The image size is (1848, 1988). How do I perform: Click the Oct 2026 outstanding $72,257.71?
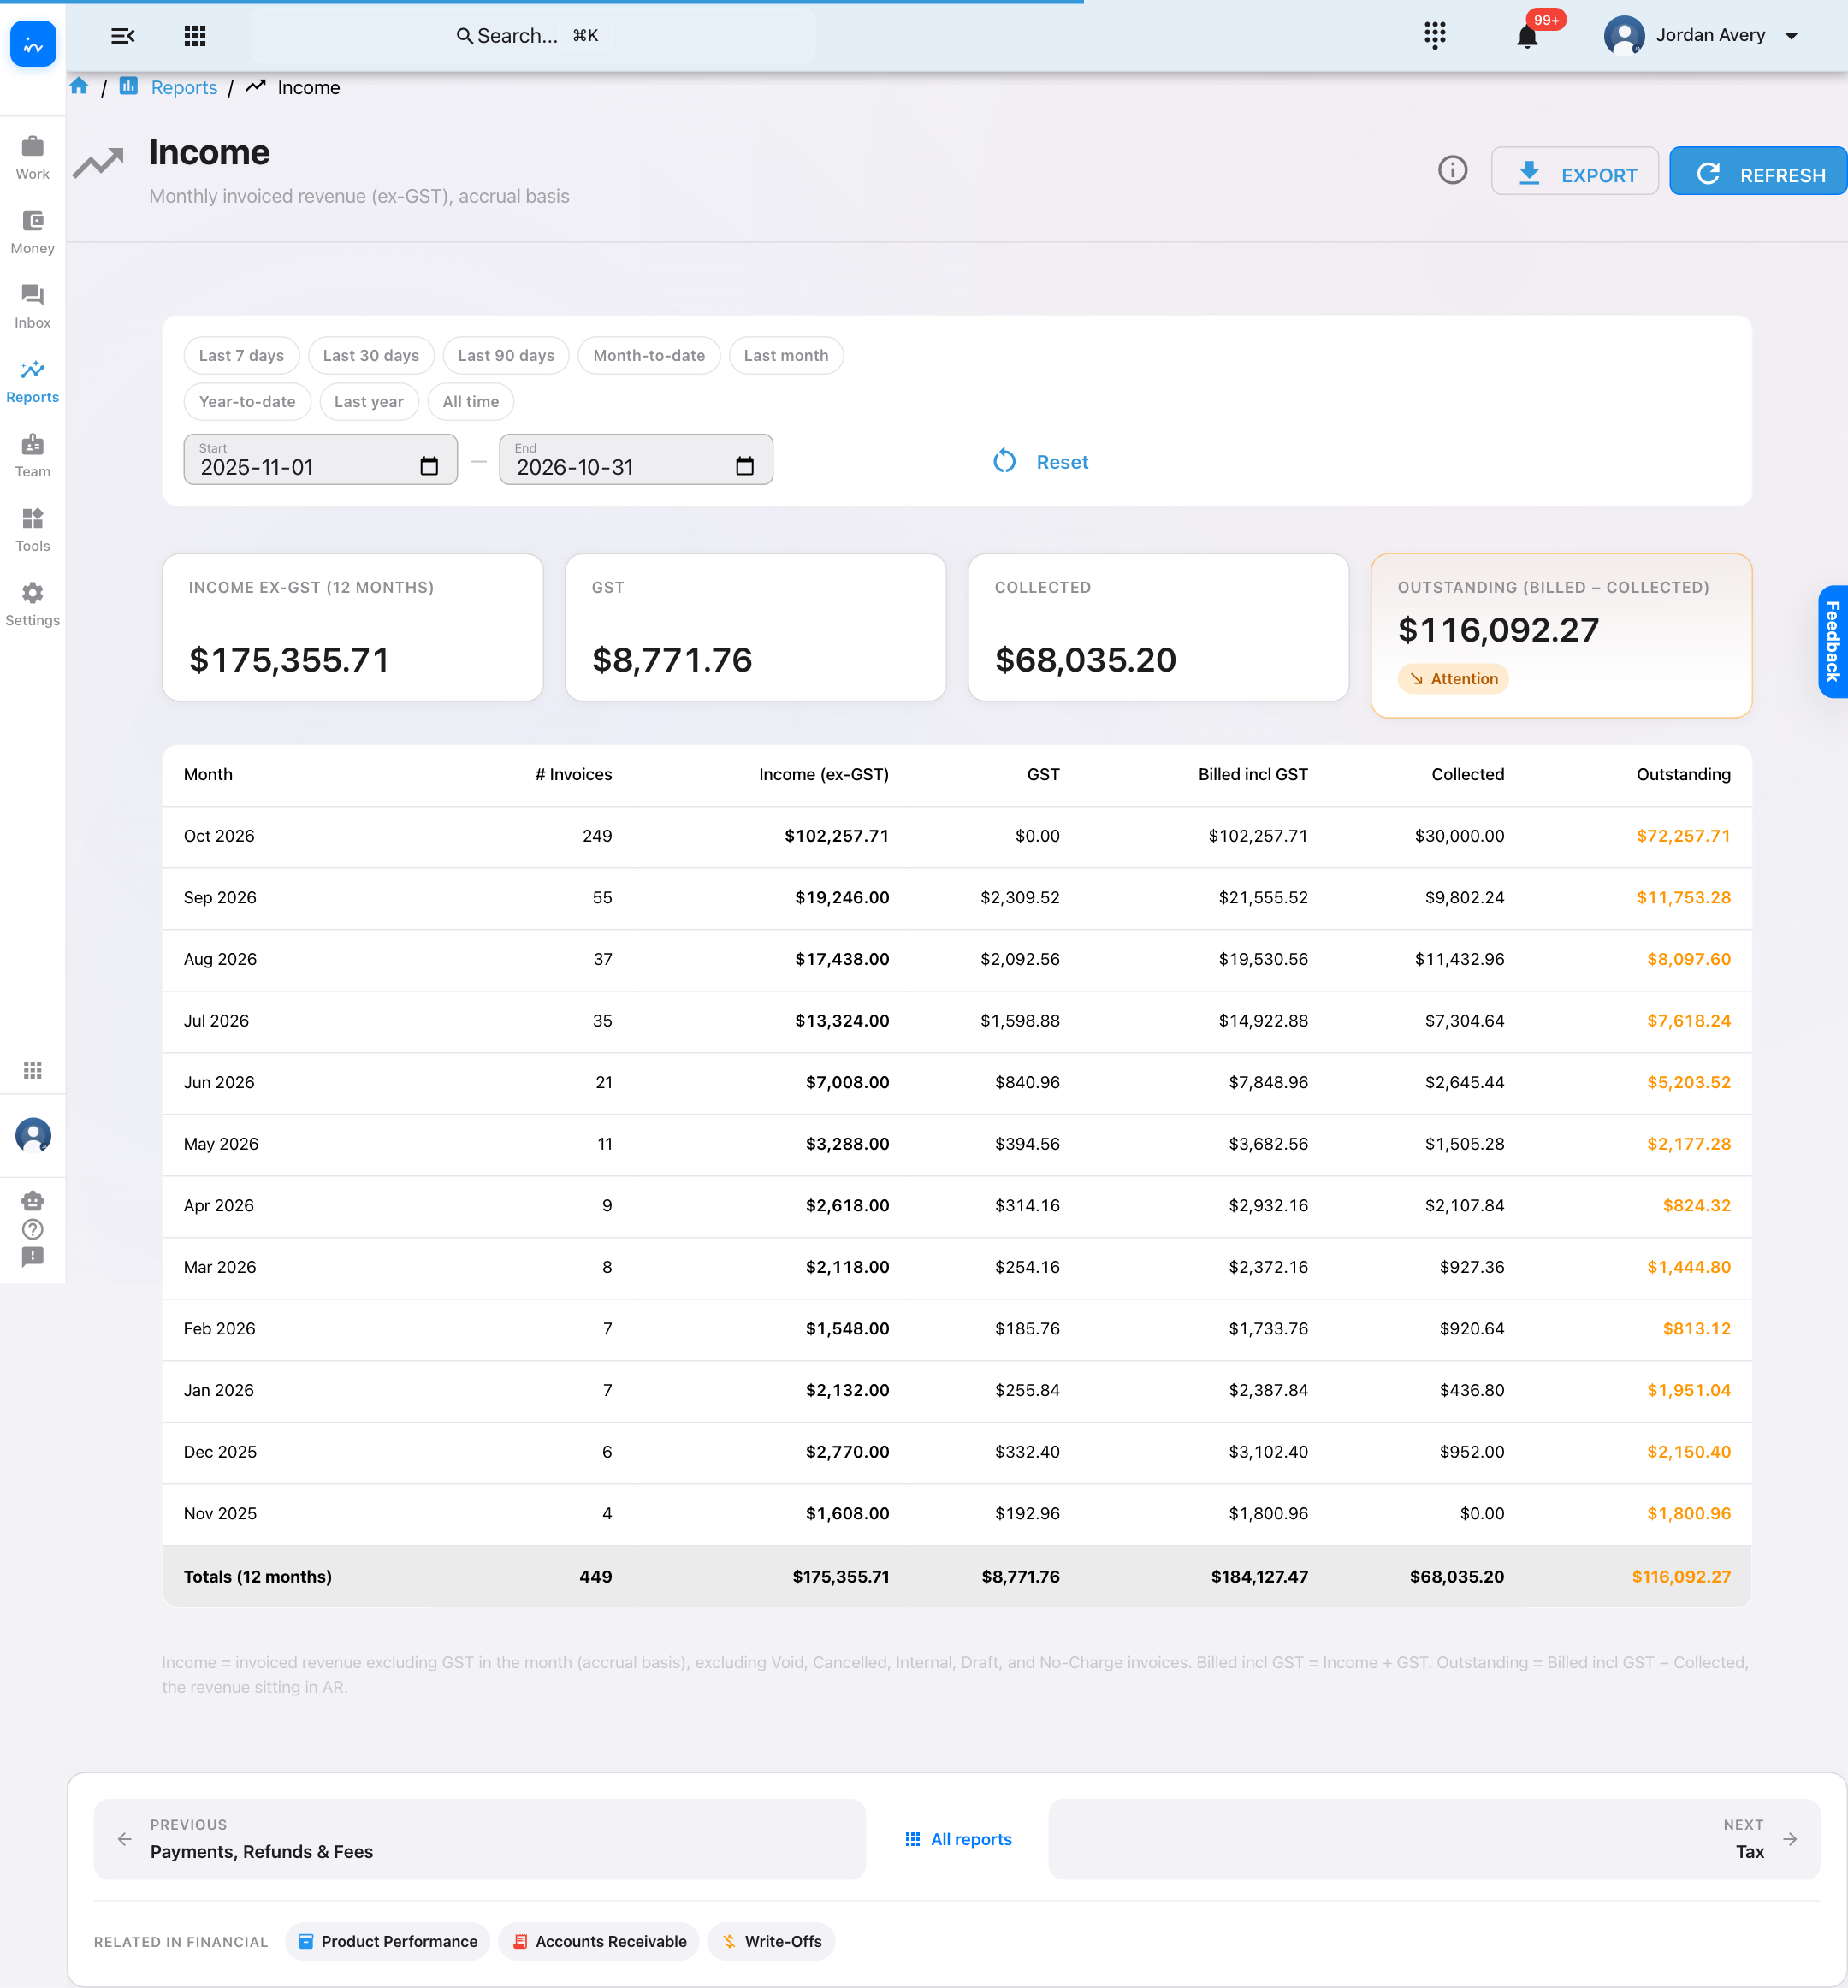point(1683,836)
